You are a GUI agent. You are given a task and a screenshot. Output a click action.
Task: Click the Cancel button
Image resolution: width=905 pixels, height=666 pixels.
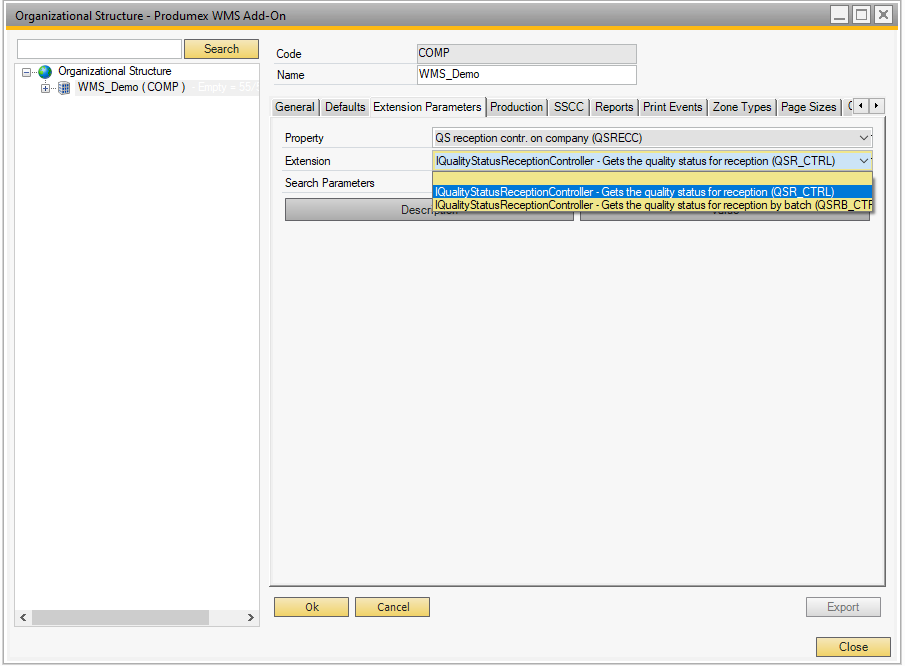click(x=392, y=607)
